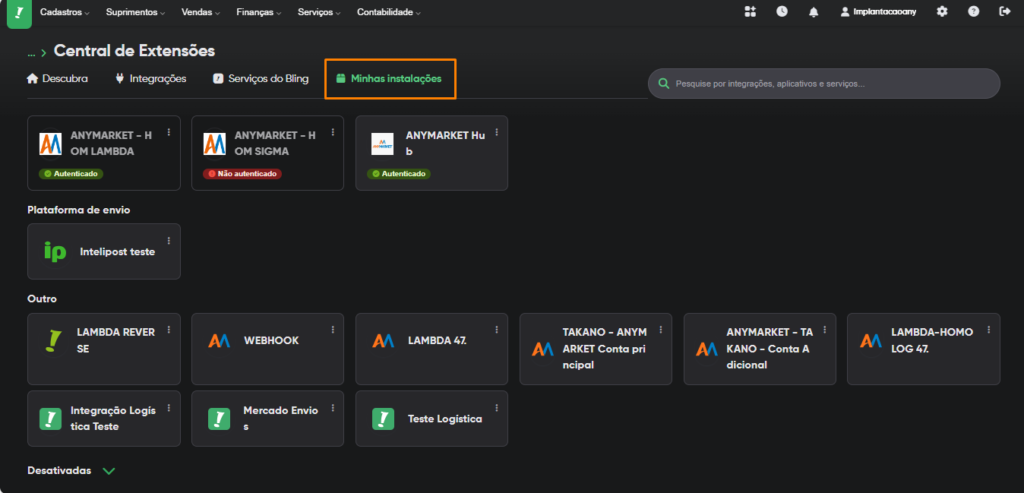Switch to the Integrações tab
Image resolution: width=1024 pixels, height=493 pixels.
(x=151, y=78)
